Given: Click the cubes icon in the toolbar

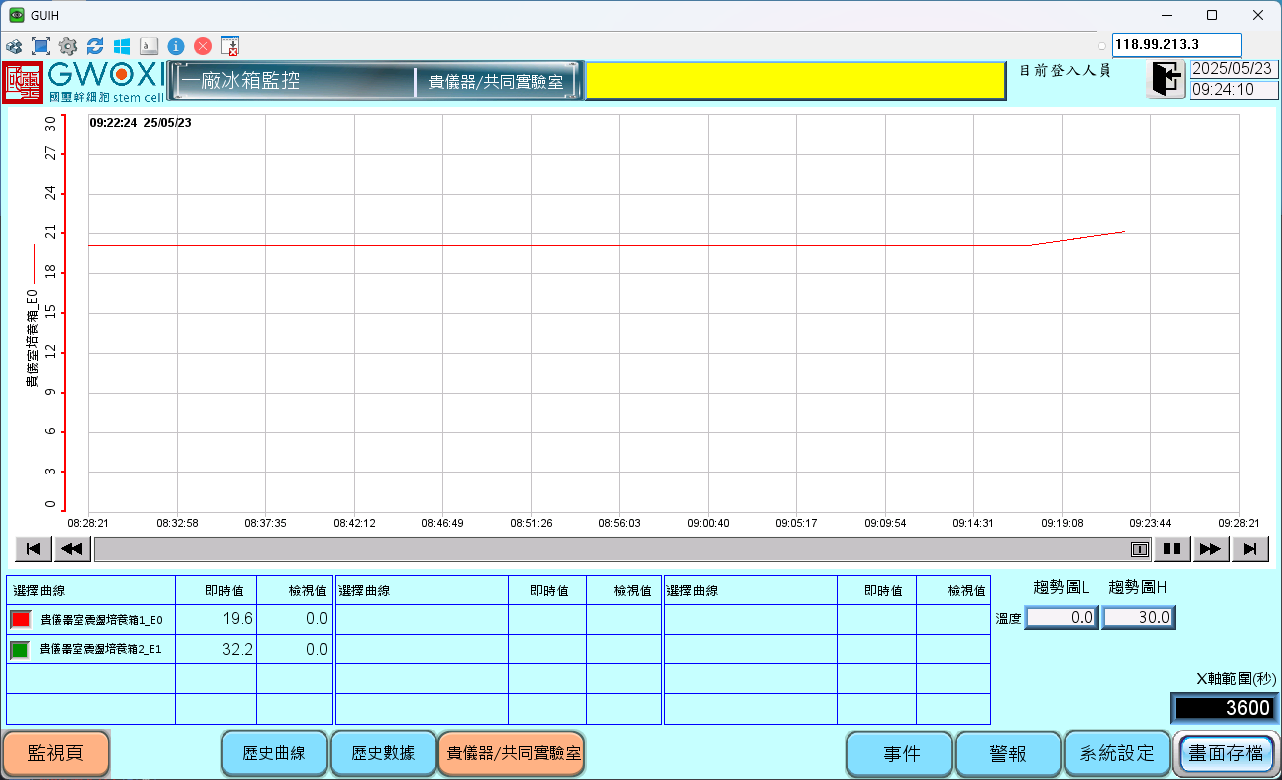Looking at the screenshot, I should [14, 46].
